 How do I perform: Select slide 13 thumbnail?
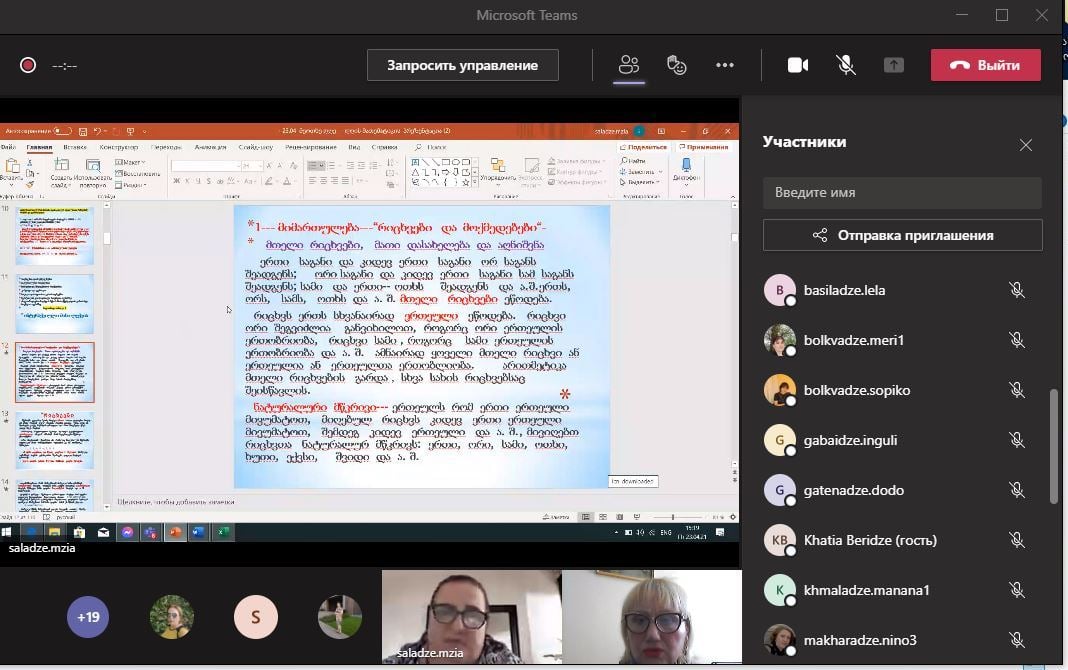click(x=54, y=441)
